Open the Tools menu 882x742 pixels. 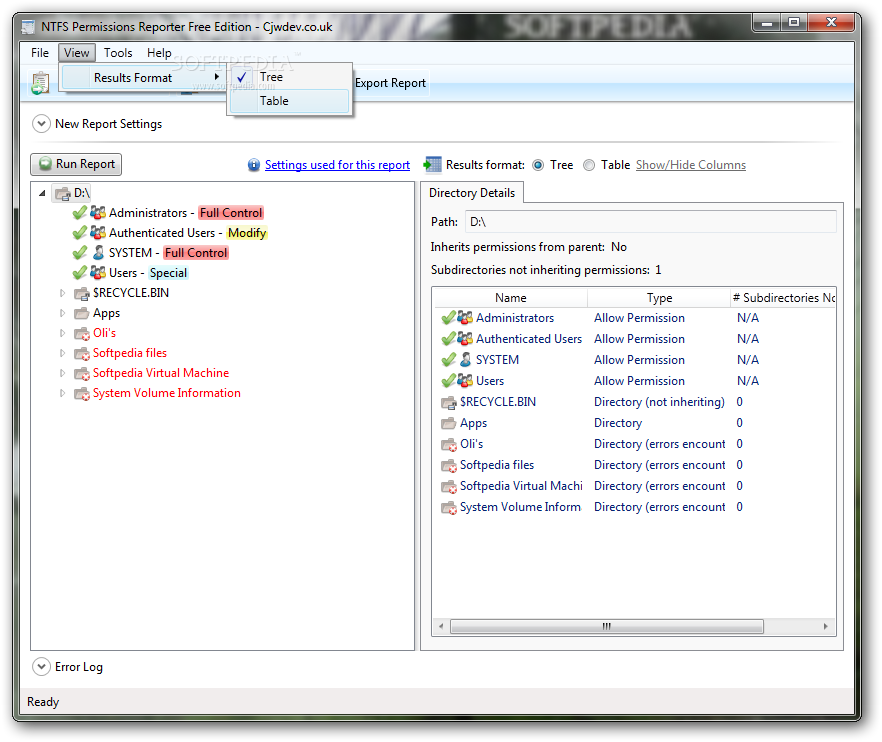[x=118, y=53]
